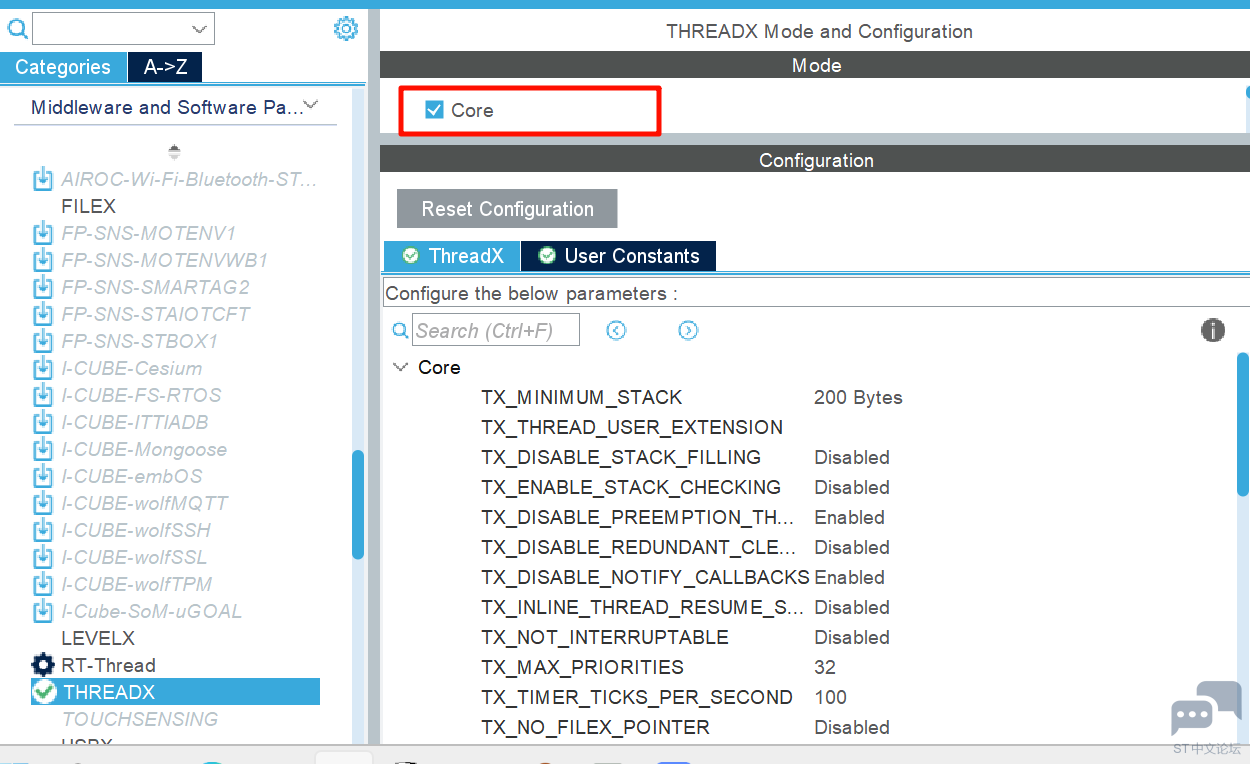Viewport: 1250px width, 764px height.
Task: Click the download icon beside FP-SNS-STBOX1
Action: click(43, 342)
